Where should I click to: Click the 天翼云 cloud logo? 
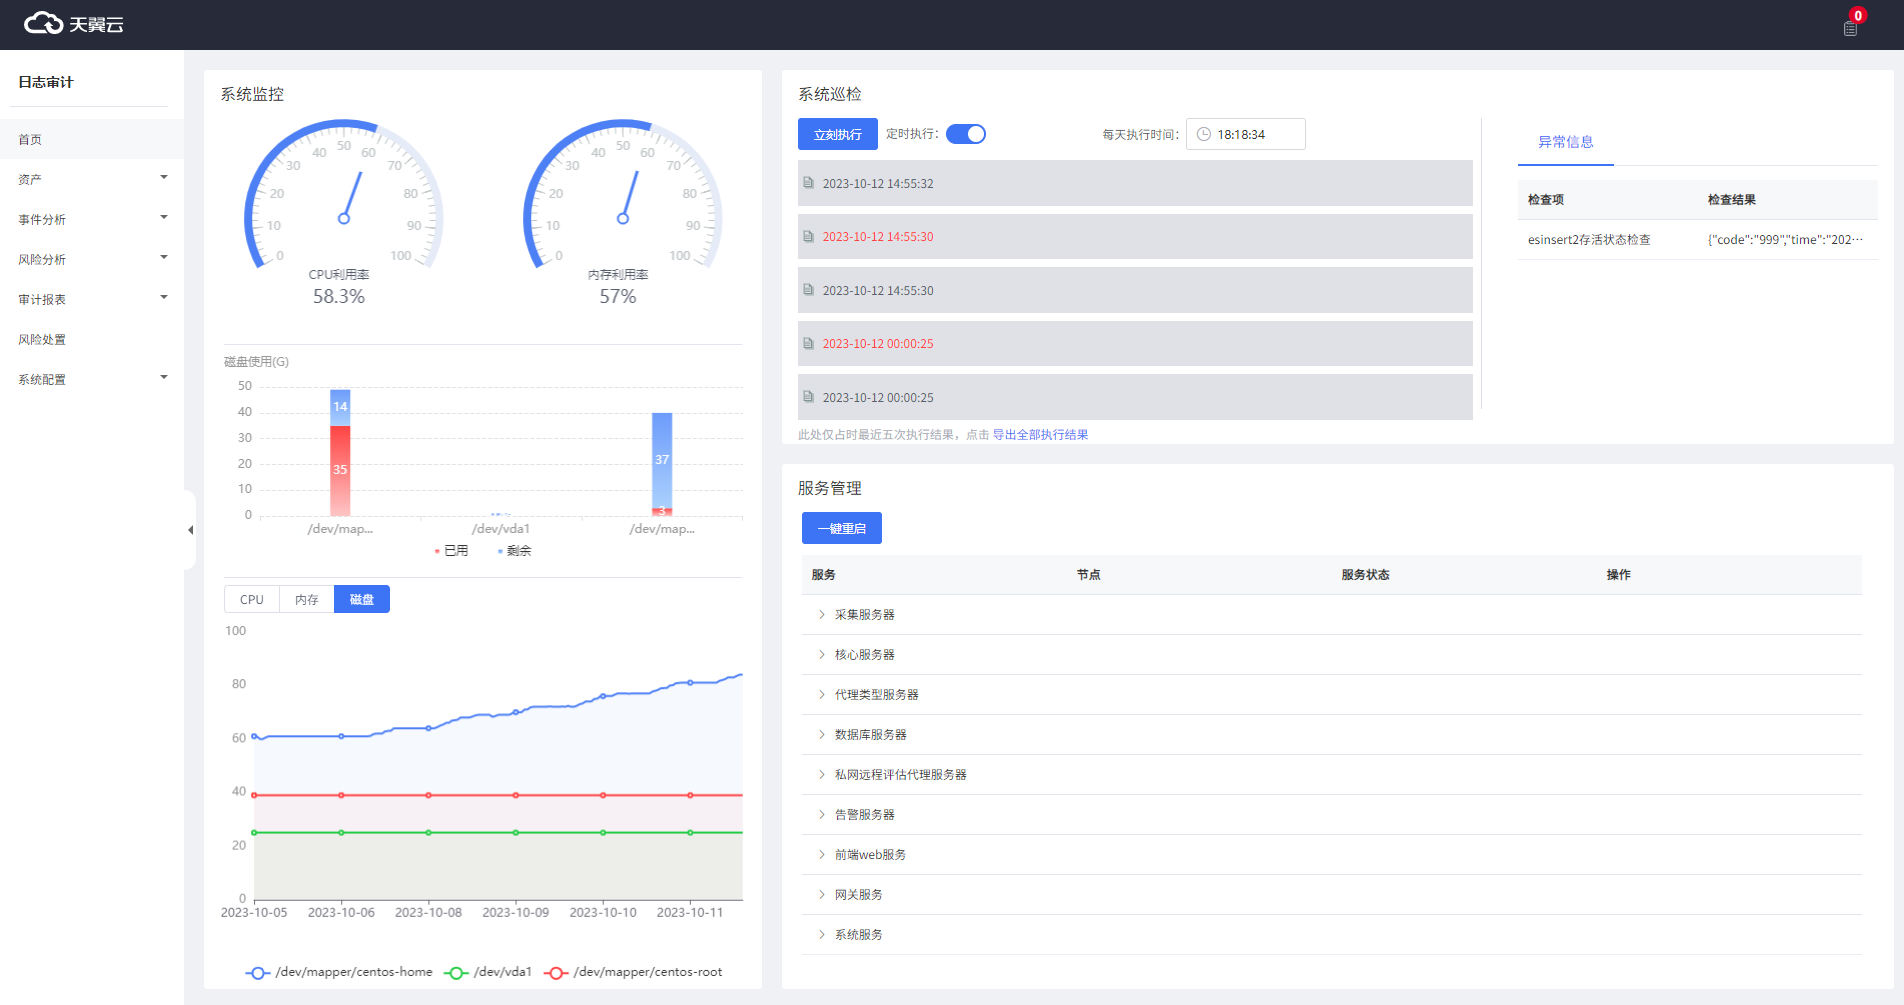click(x=73, y=24)
